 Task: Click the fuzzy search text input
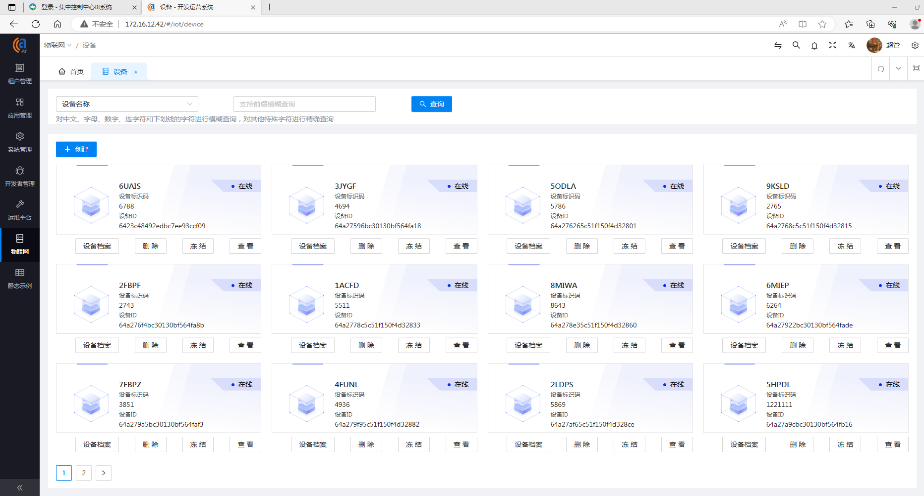point(305,104)
